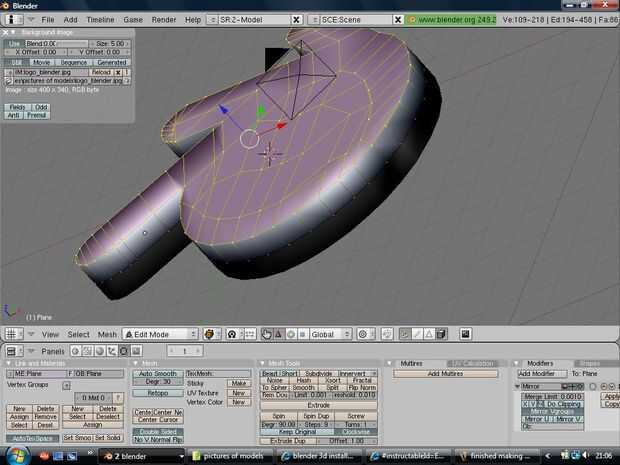
Task: Toggle the Do Clipping option
Action: pos(564,404)
